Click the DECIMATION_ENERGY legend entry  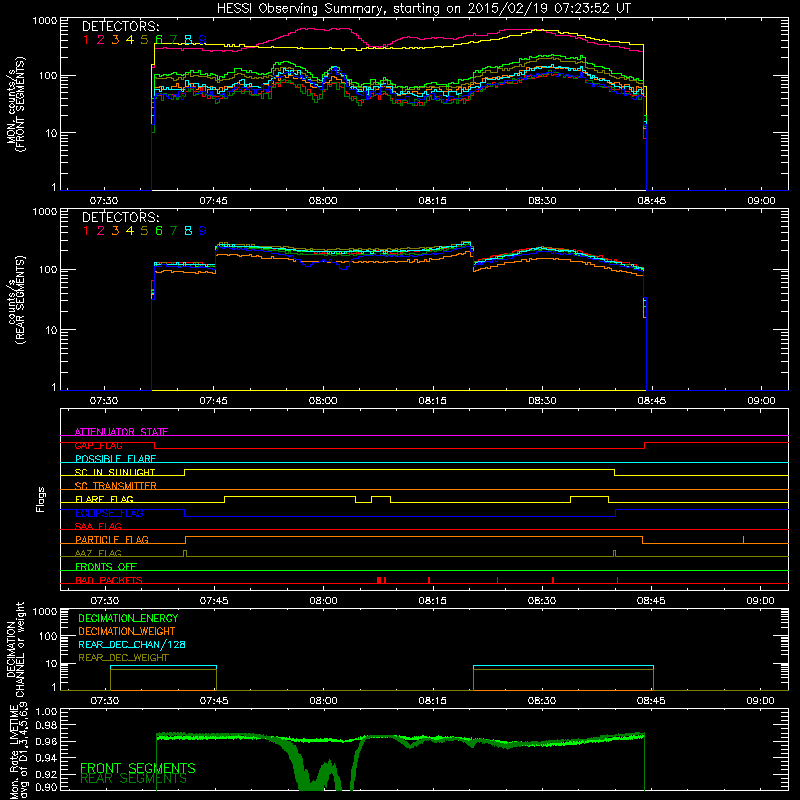[x=128, y=618]
